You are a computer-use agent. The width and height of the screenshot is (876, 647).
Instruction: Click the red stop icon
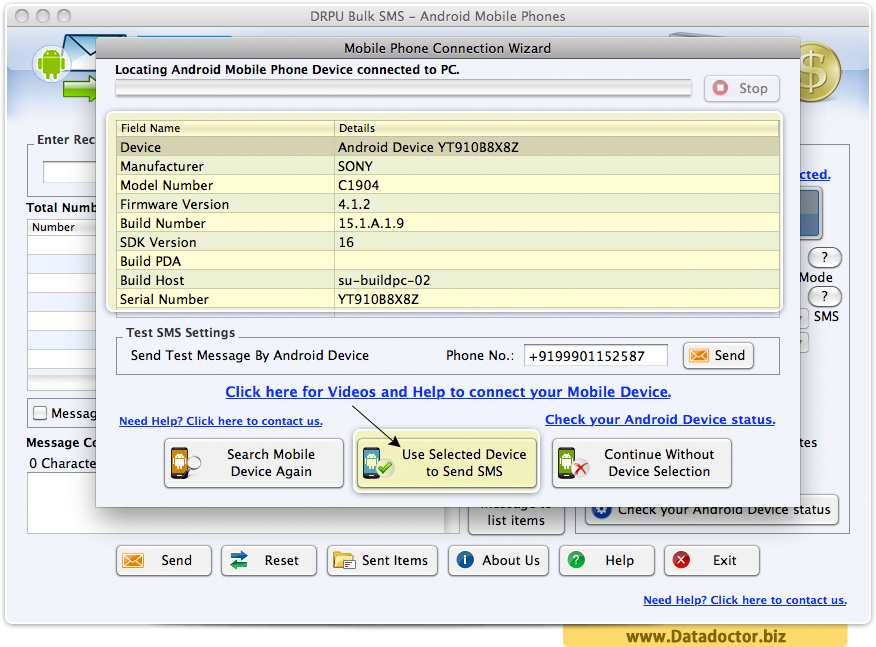click(720, 88)
